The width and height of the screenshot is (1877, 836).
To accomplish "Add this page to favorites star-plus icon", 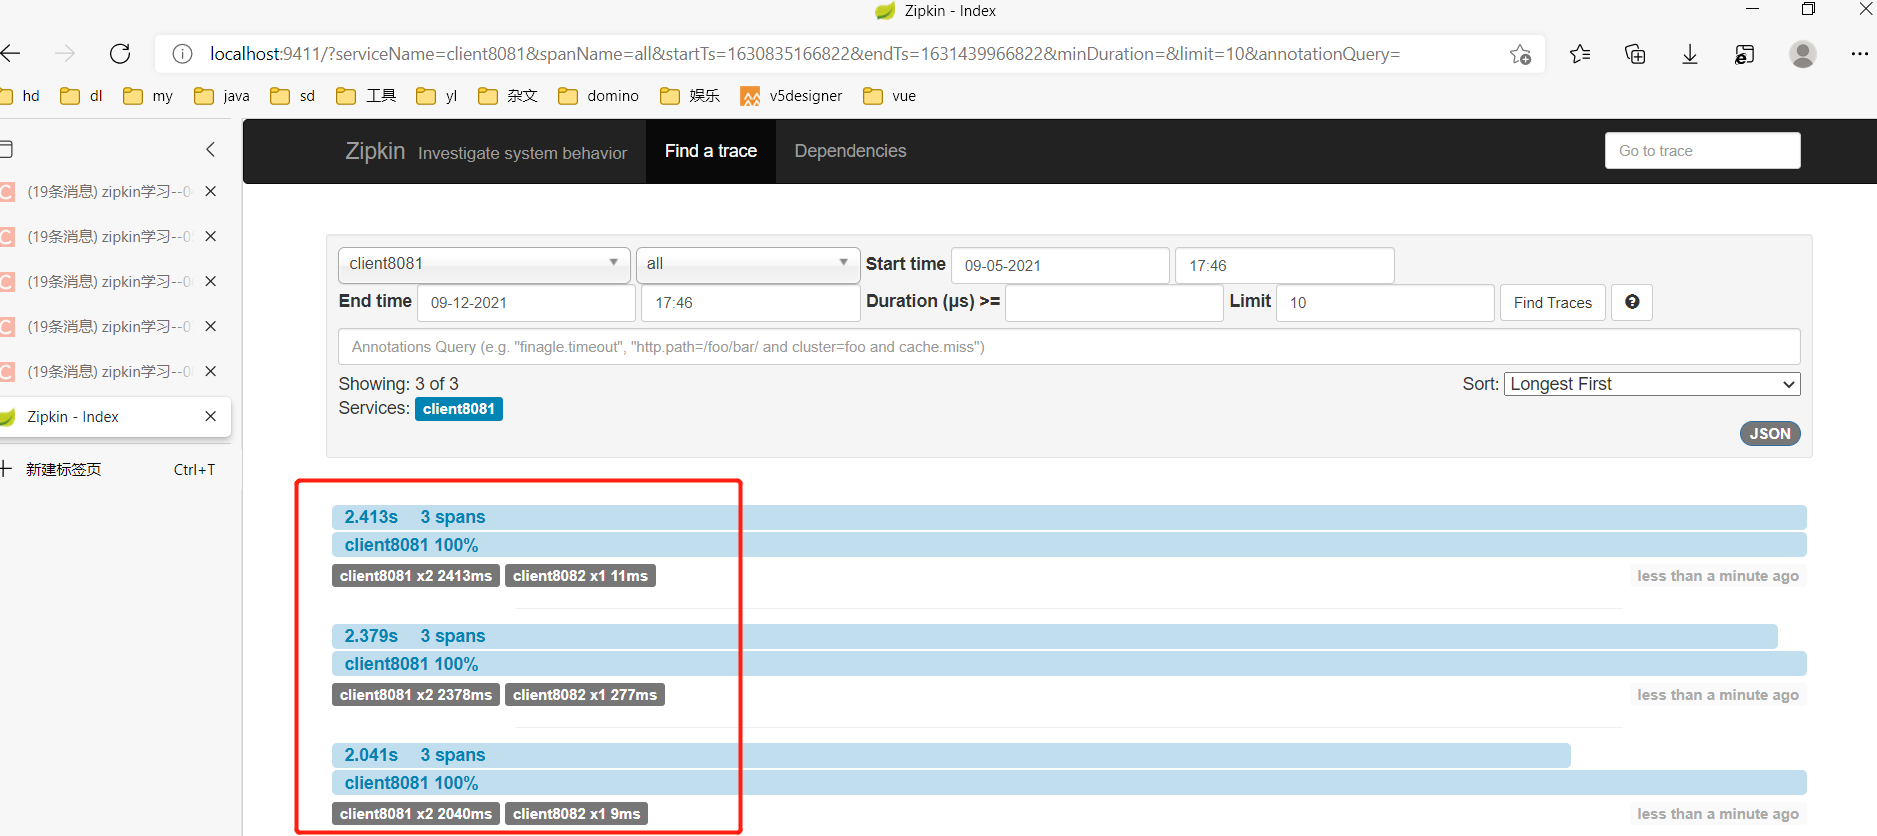I will [x=1520, y=54].
